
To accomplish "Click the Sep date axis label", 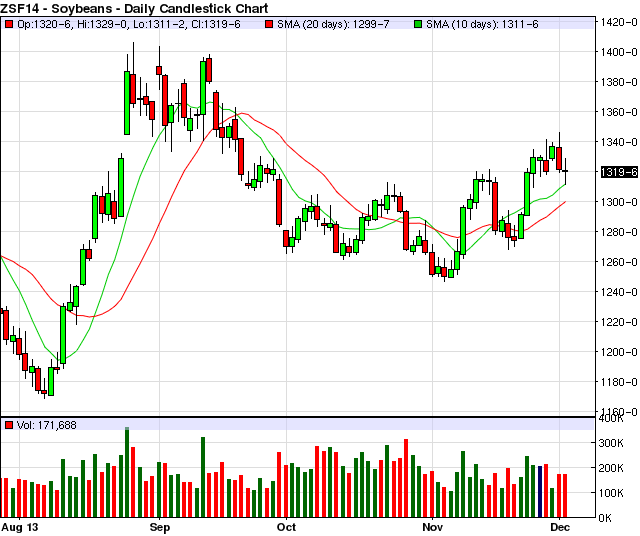I will pos(160,527).
